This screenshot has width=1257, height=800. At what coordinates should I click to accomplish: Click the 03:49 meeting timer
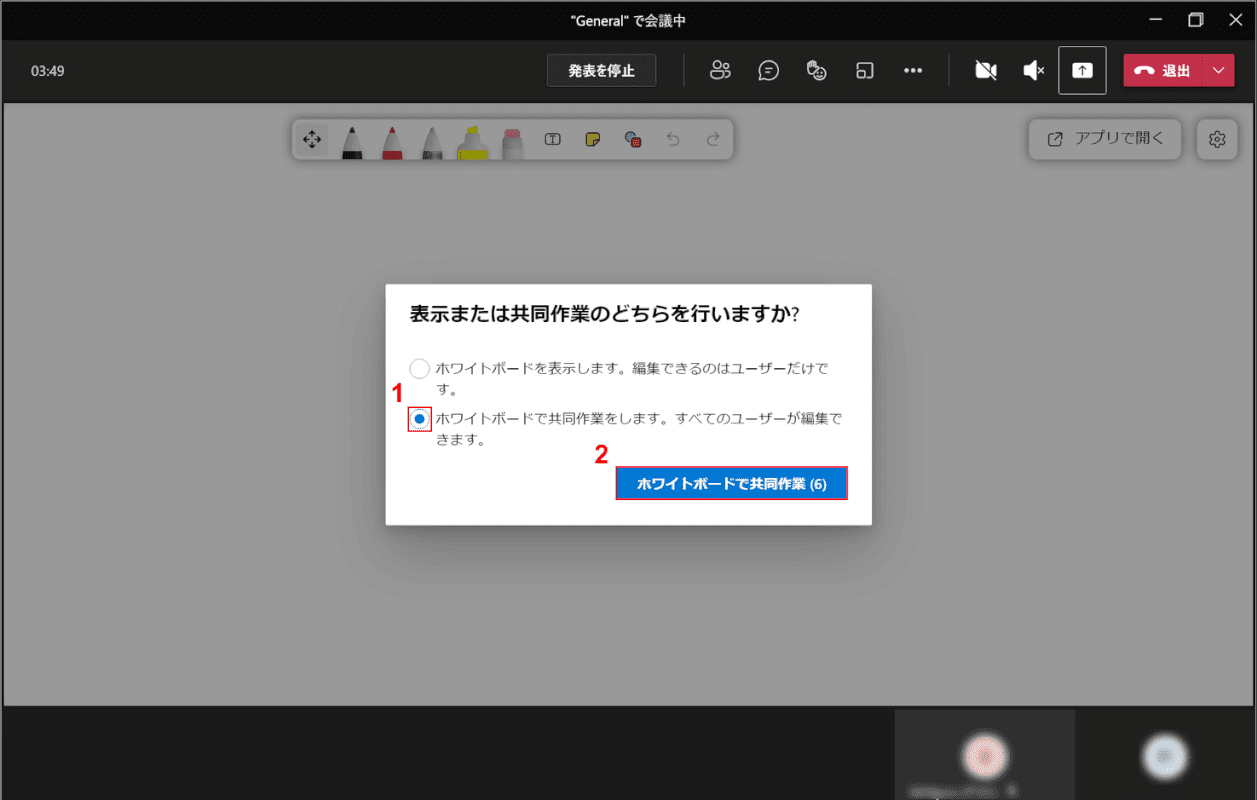pyautogui.click(x=48, y=71)
